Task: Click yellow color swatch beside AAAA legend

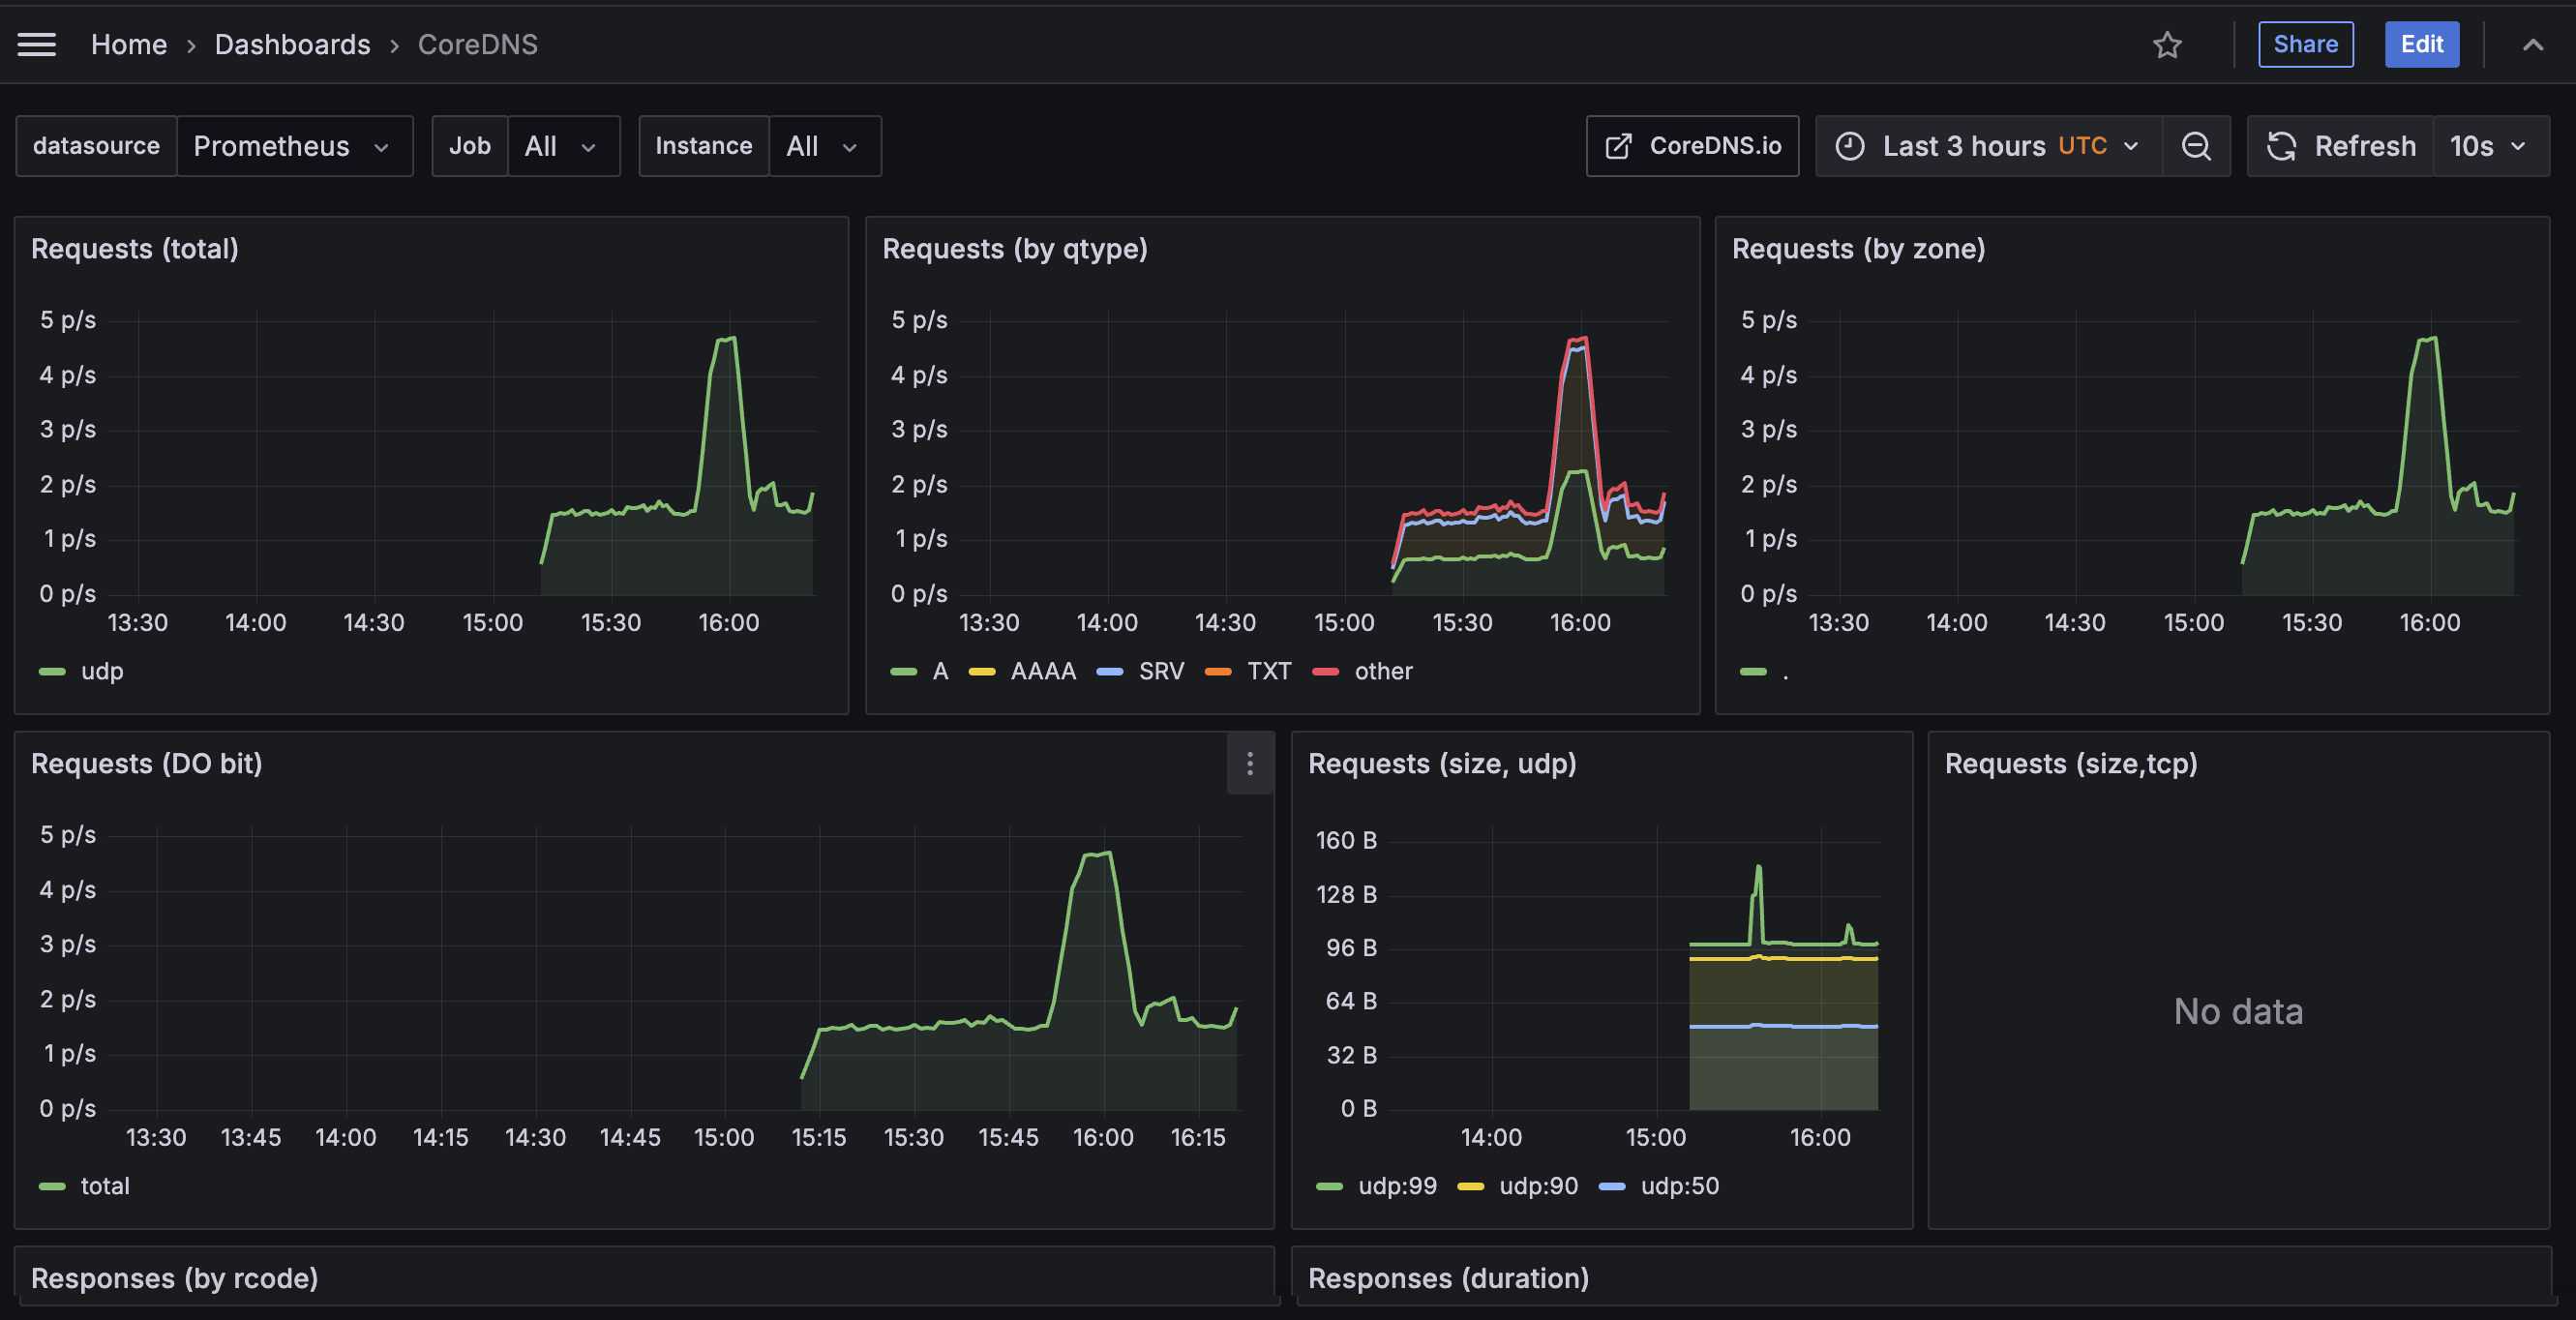Action: tap(982, 671)
